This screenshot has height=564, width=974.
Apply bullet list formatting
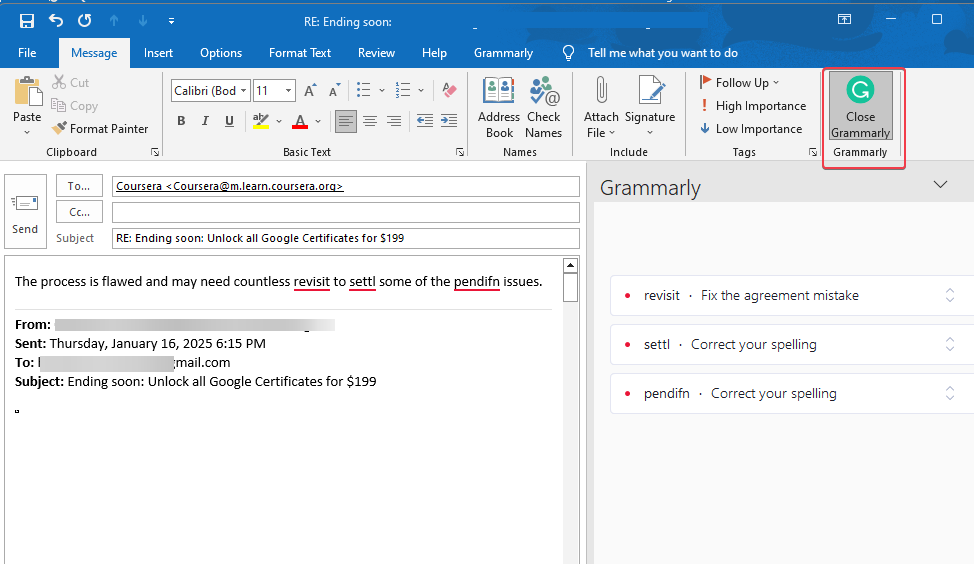click(363, 91)
